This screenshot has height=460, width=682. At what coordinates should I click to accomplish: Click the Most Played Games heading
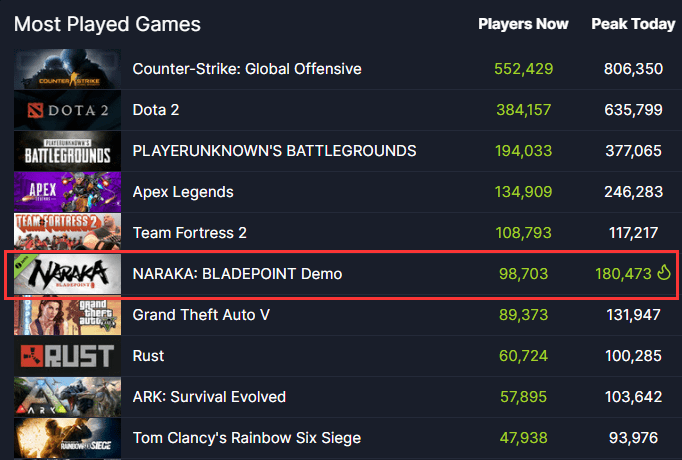click(x=107, y=24)
